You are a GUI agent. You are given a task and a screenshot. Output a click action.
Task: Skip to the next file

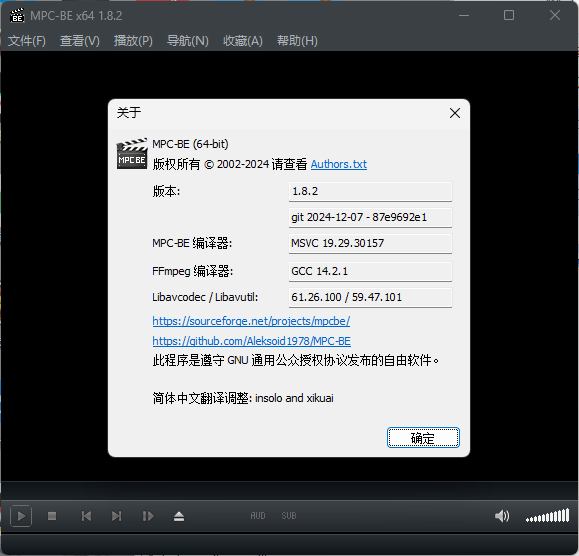[117, 516]
